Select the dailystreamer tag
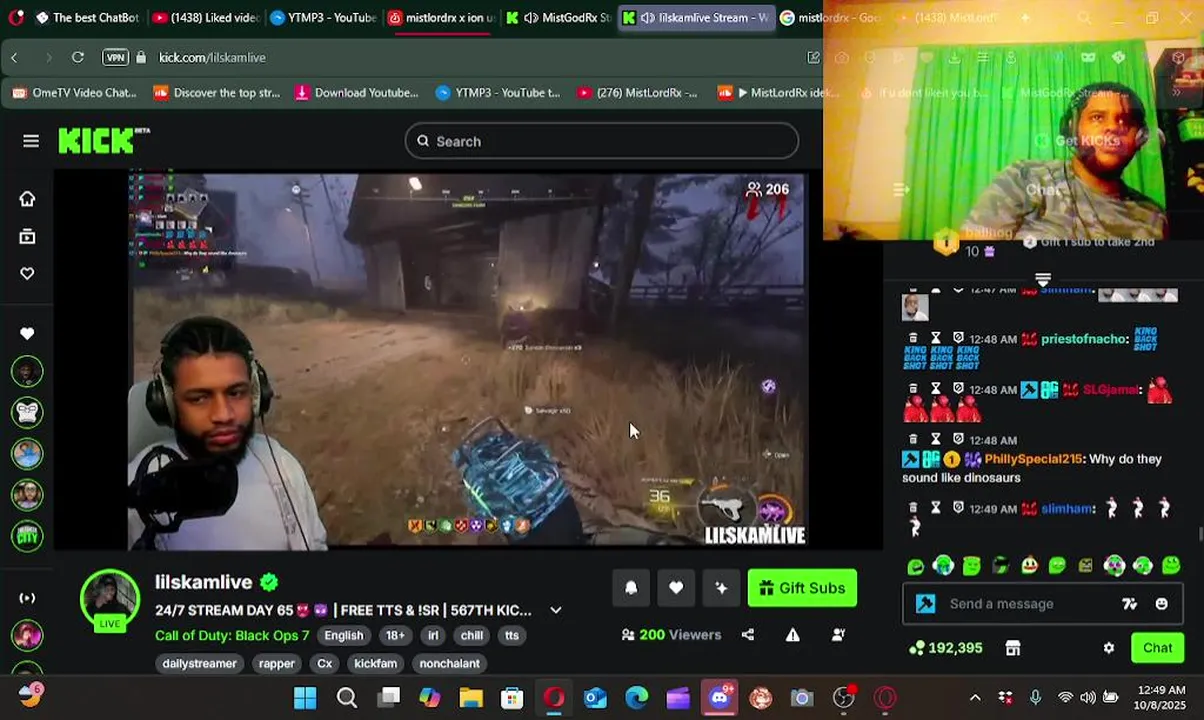Image resolution: width=1204 pixels, height=720 pixels. (x=200, y=663)
